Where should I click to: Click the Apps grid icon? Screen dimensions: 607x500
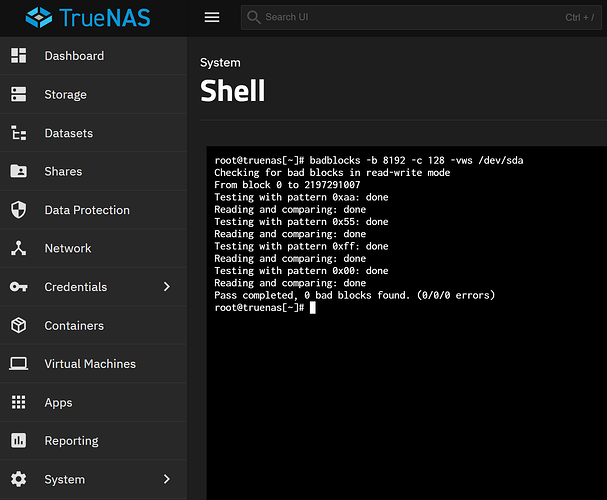click(x=19, y=402)
